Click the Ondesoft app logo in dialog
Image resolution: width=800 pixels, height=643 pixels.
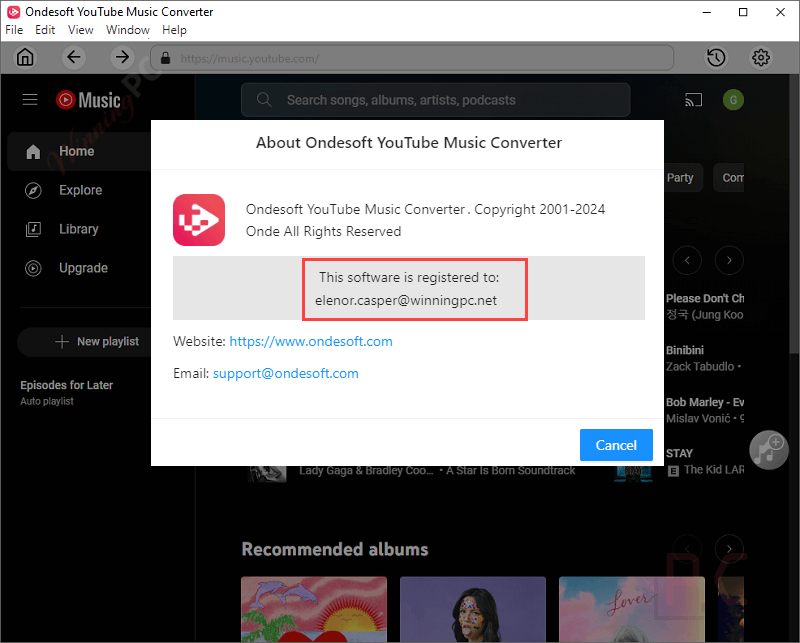(x=199, y=219)
